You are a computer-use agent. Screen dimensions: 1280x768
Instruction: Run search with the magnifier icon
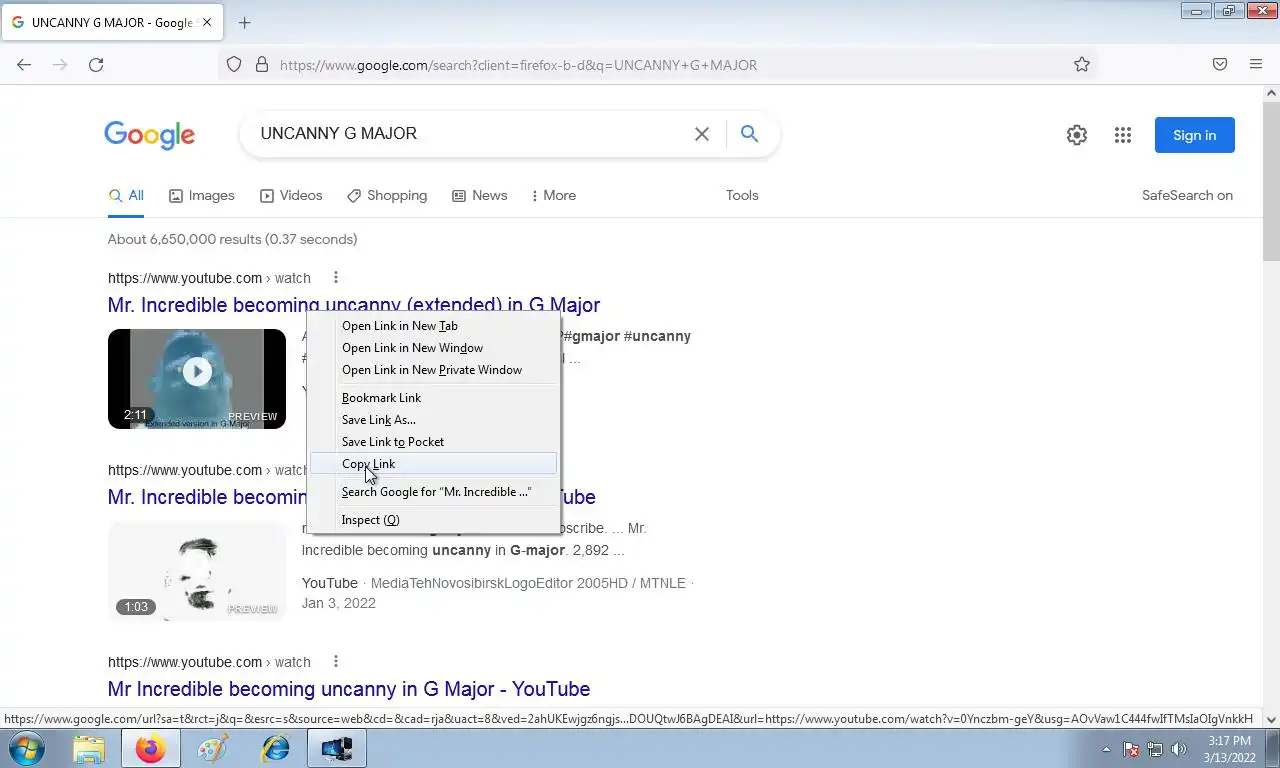click(749, 134)
